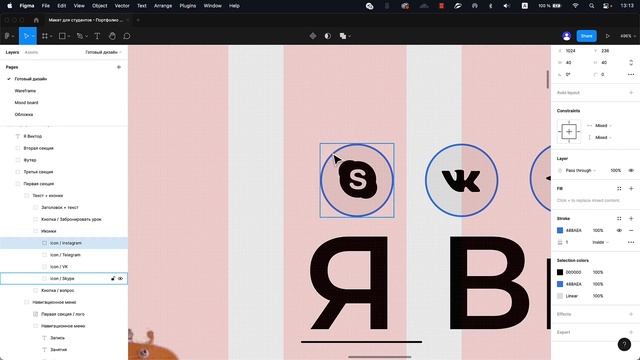Select the Wireframe page
Viewport: 640px width, 360px height.
click(25, 91)
